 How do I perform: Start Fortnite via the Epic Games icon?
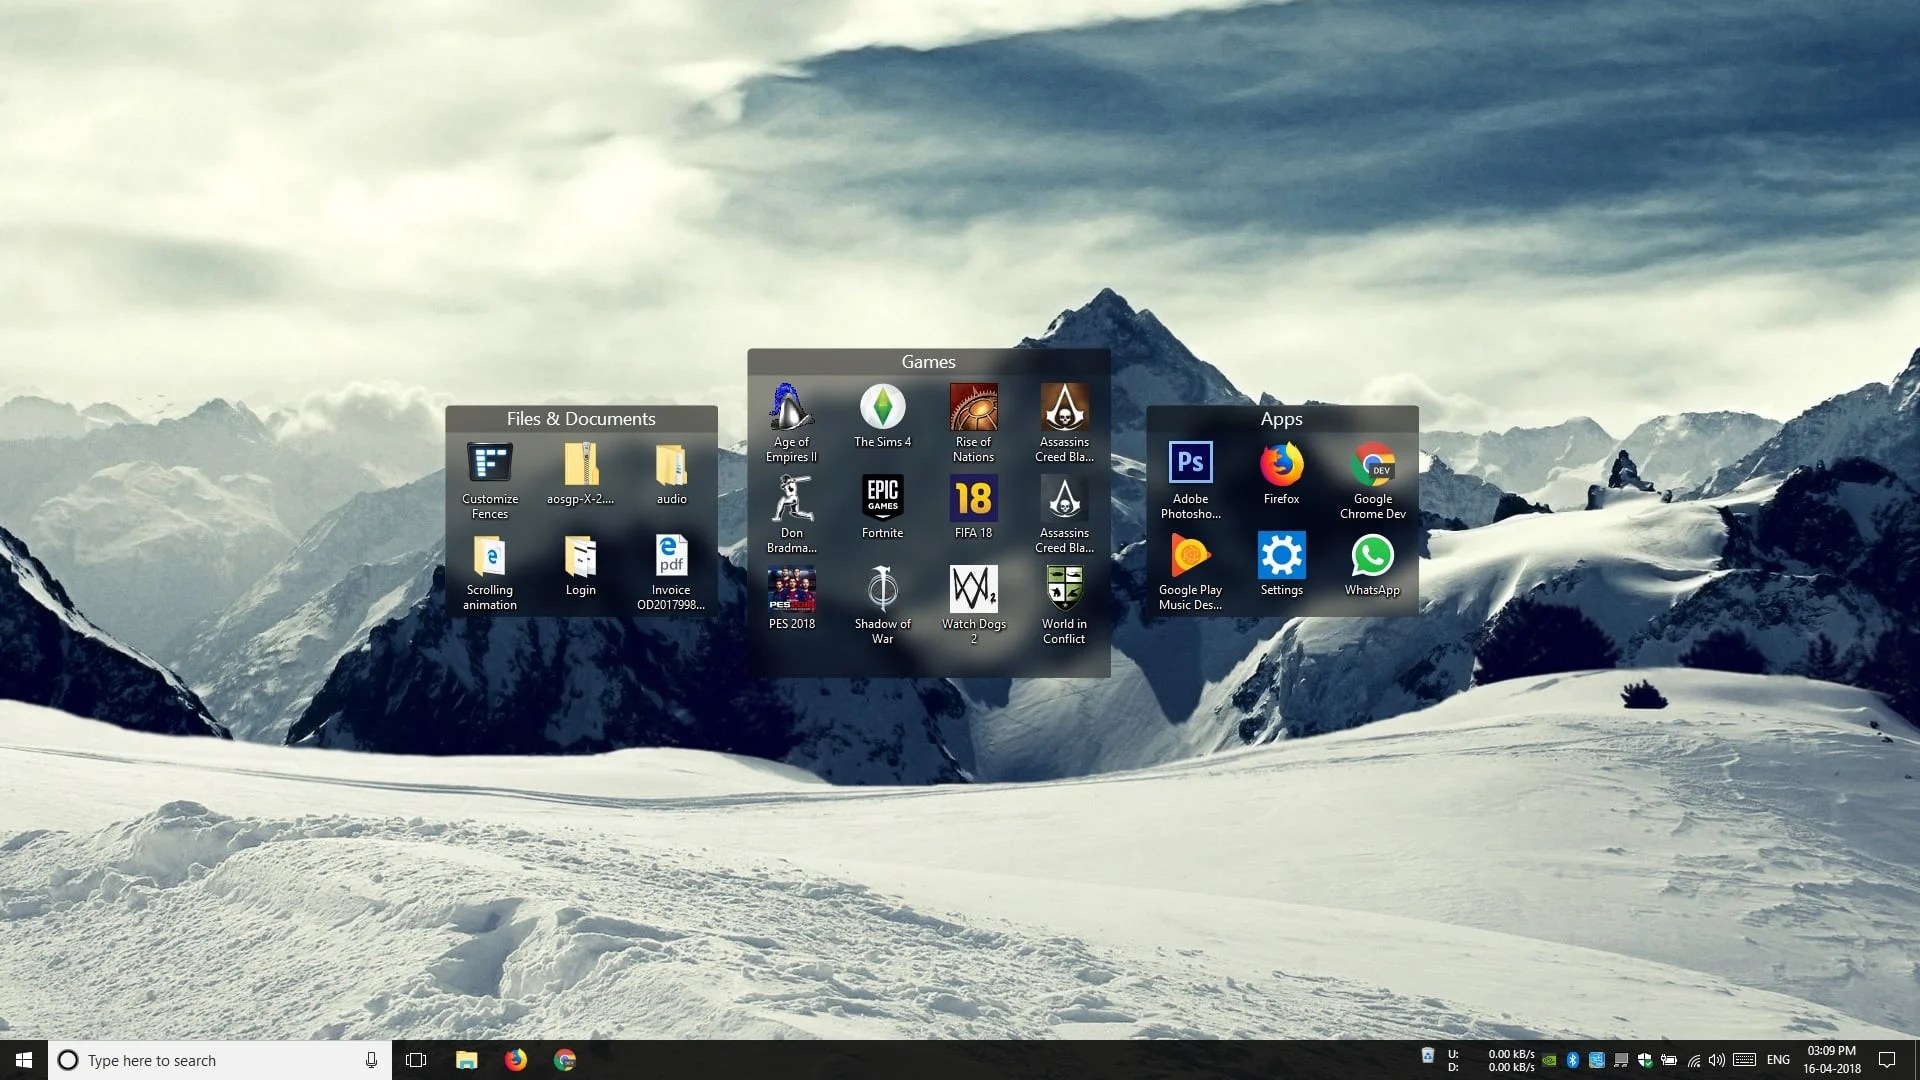882,500
